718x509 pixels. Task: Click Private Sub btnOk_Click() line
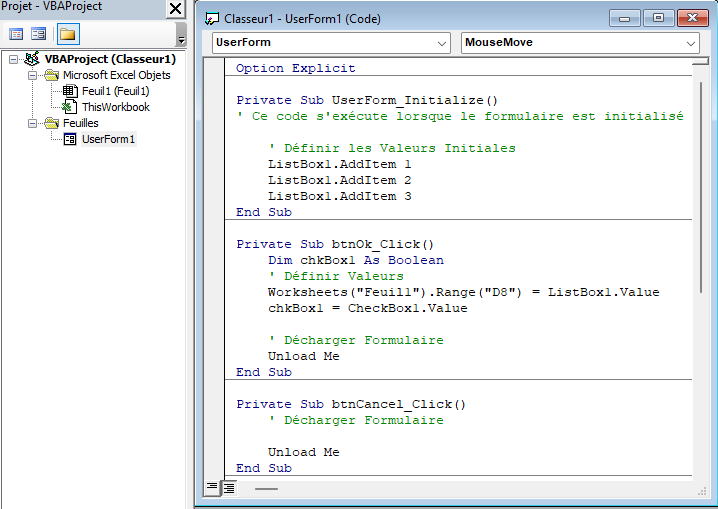tap(335, 244)
